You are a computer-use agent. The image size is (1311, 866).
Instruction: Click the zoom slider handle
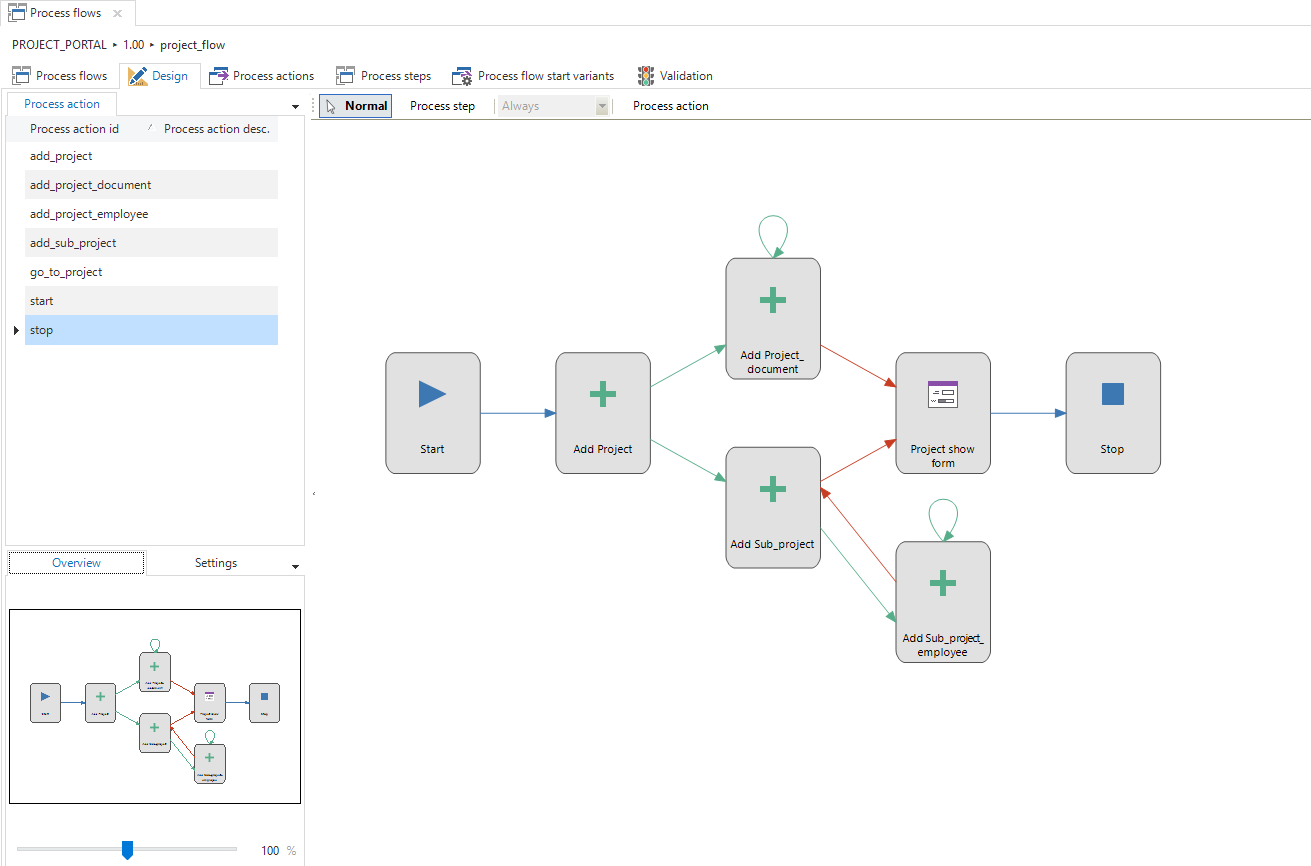[x=127, y=850]
